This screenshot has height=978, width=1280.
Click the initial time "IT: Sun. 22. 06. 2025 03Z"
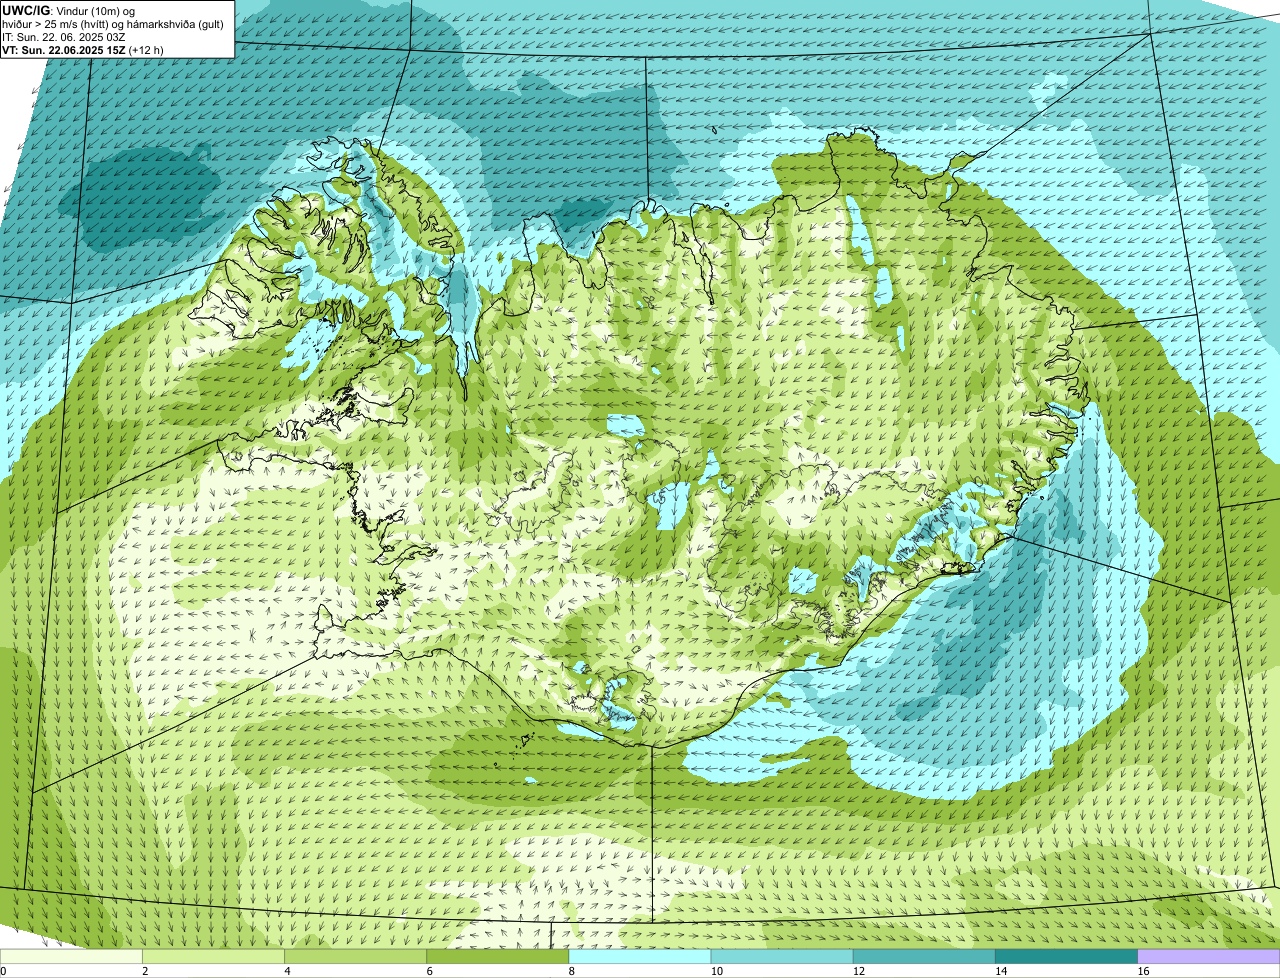[x=64, y=37]
